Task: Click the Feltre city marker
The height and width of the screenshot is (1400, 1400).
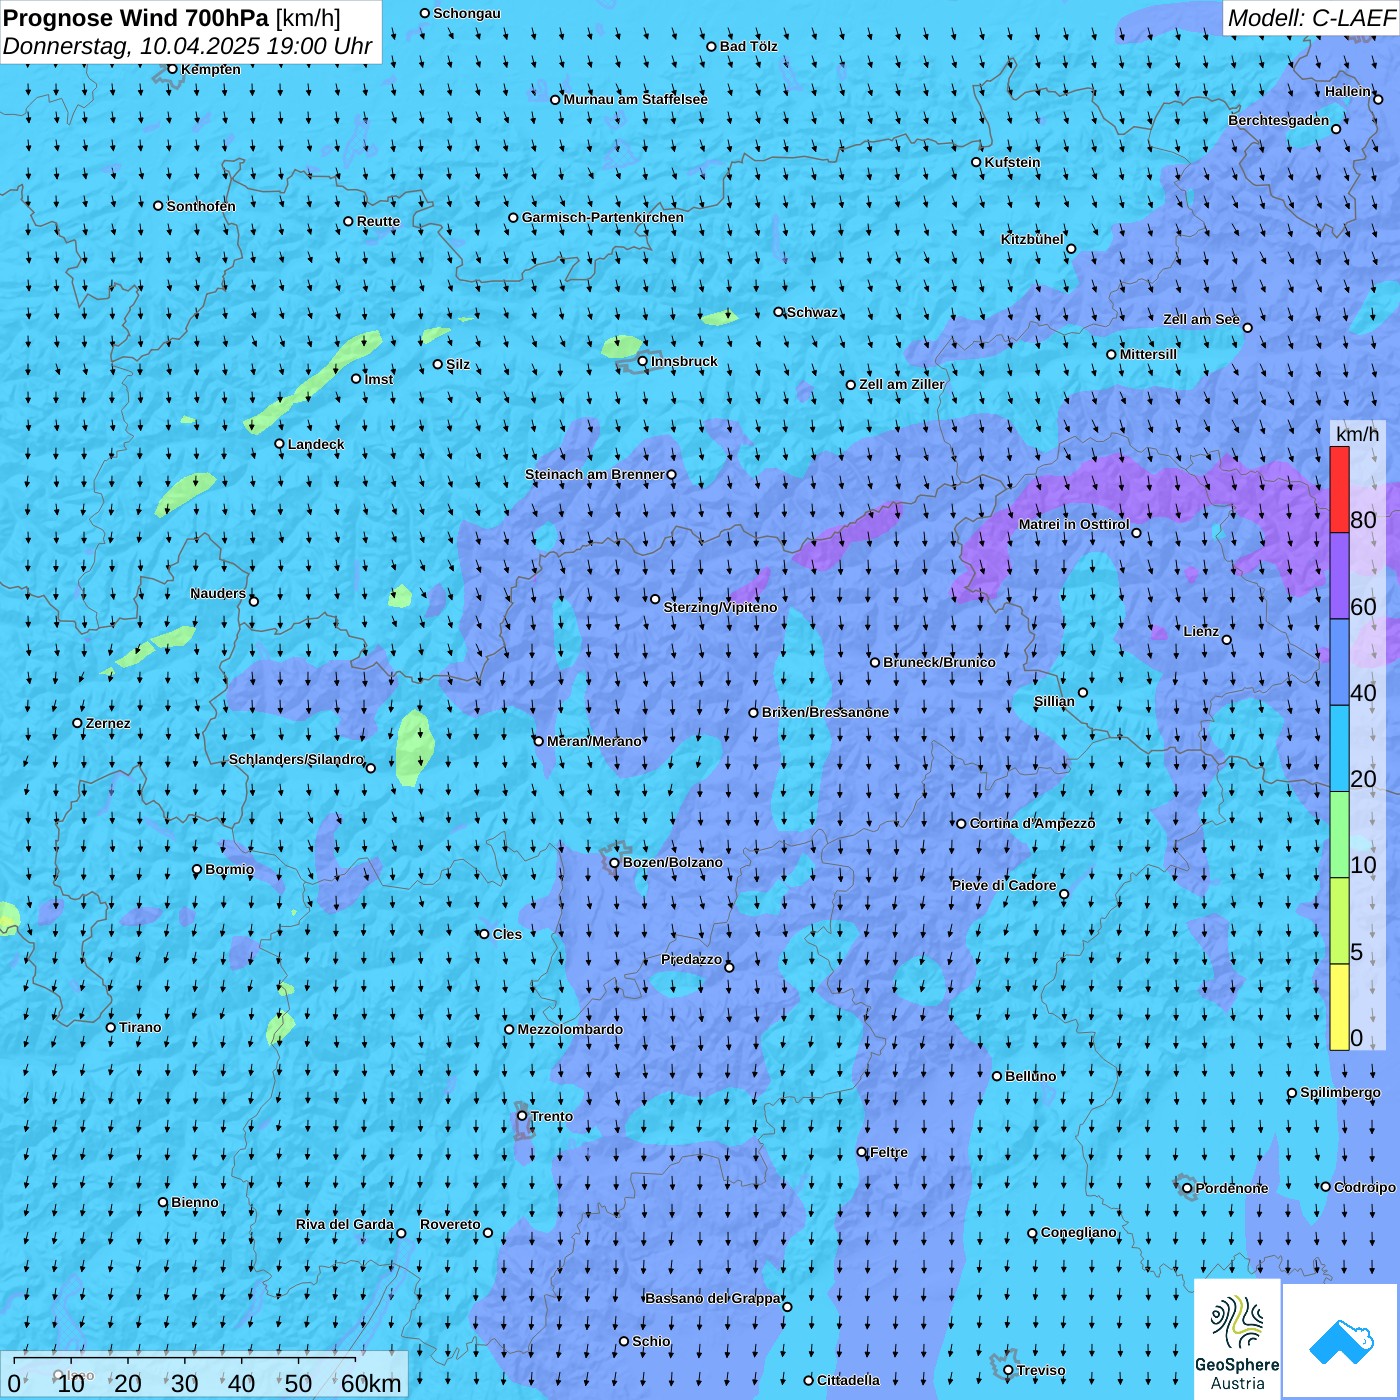Action: click(862, 1152)
